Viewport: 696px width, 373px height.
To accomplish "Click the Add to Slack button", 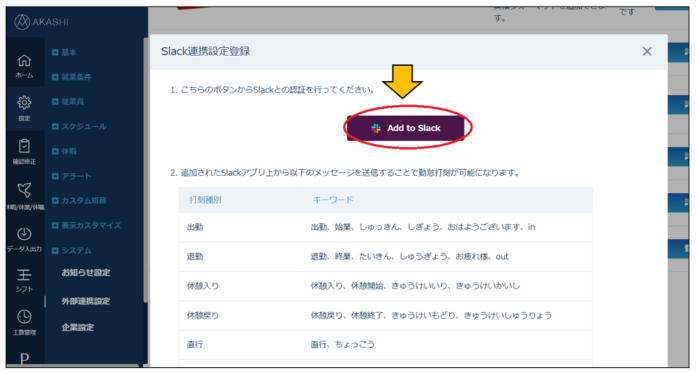I will coord(405,128).
